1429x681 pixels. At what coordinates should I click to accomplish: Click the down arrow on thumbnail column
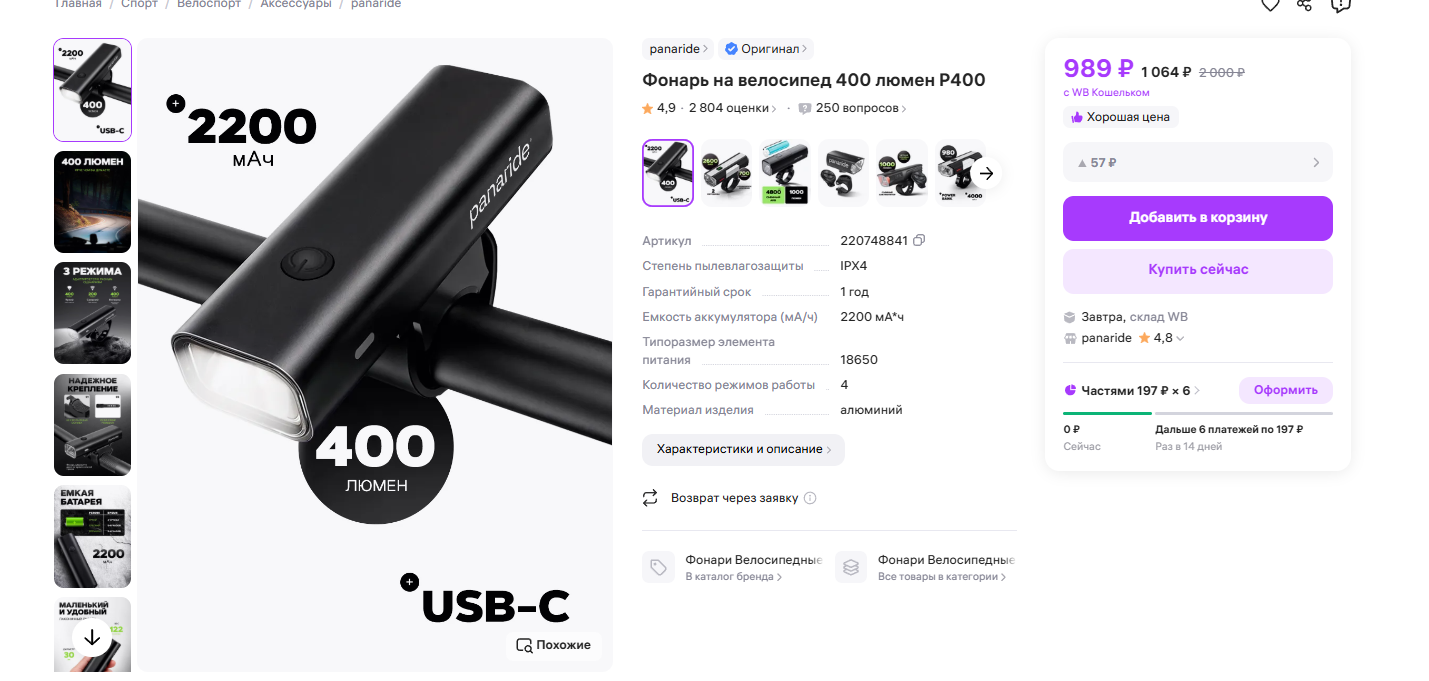pyautogui.click(x=92, y=637)
